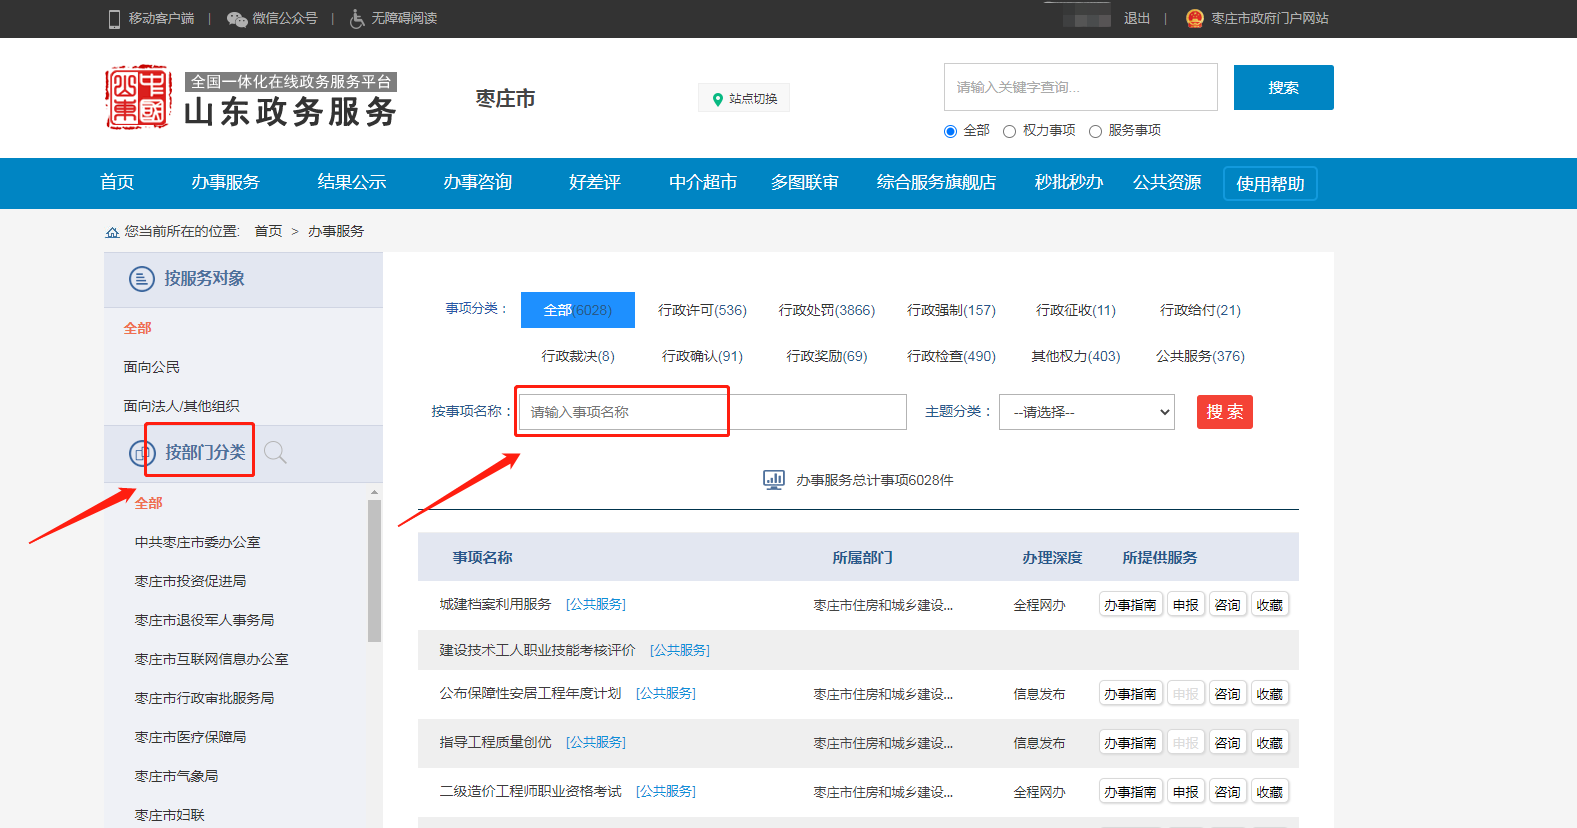Click the Shandong government service red seal logo
1577x828 pixels.
click(x=138, y=98)
